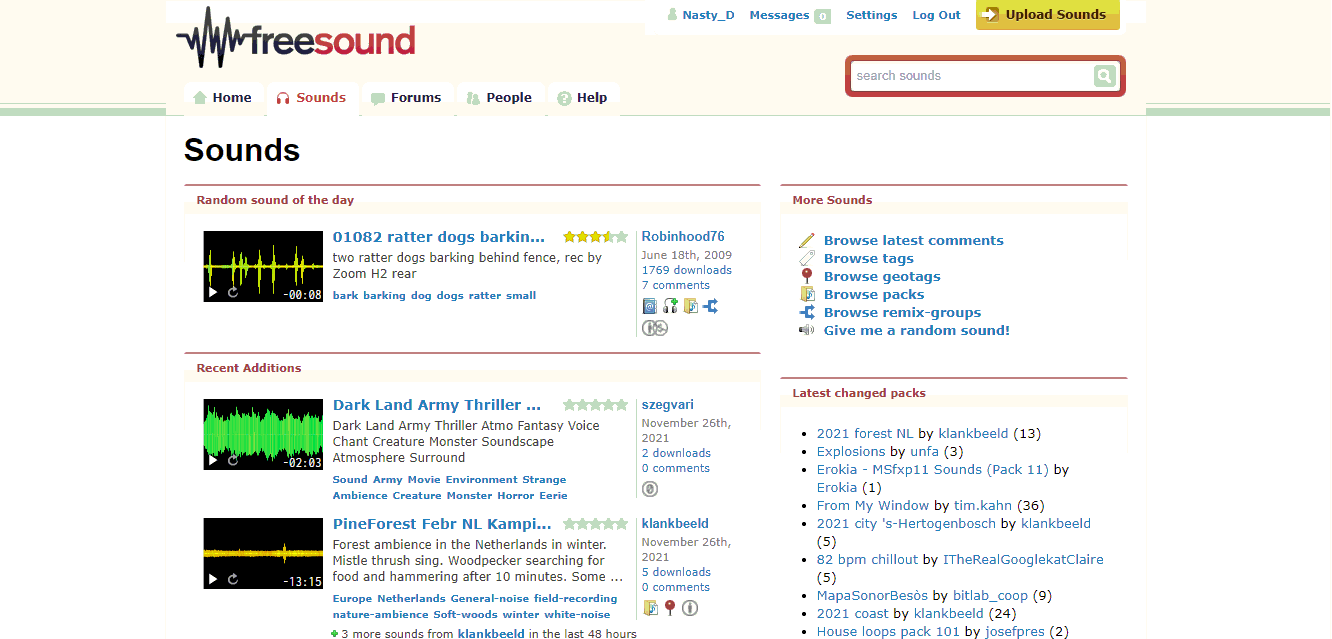
Task: Click the Upload Sounds button
Action: [x=1047, y=15]
